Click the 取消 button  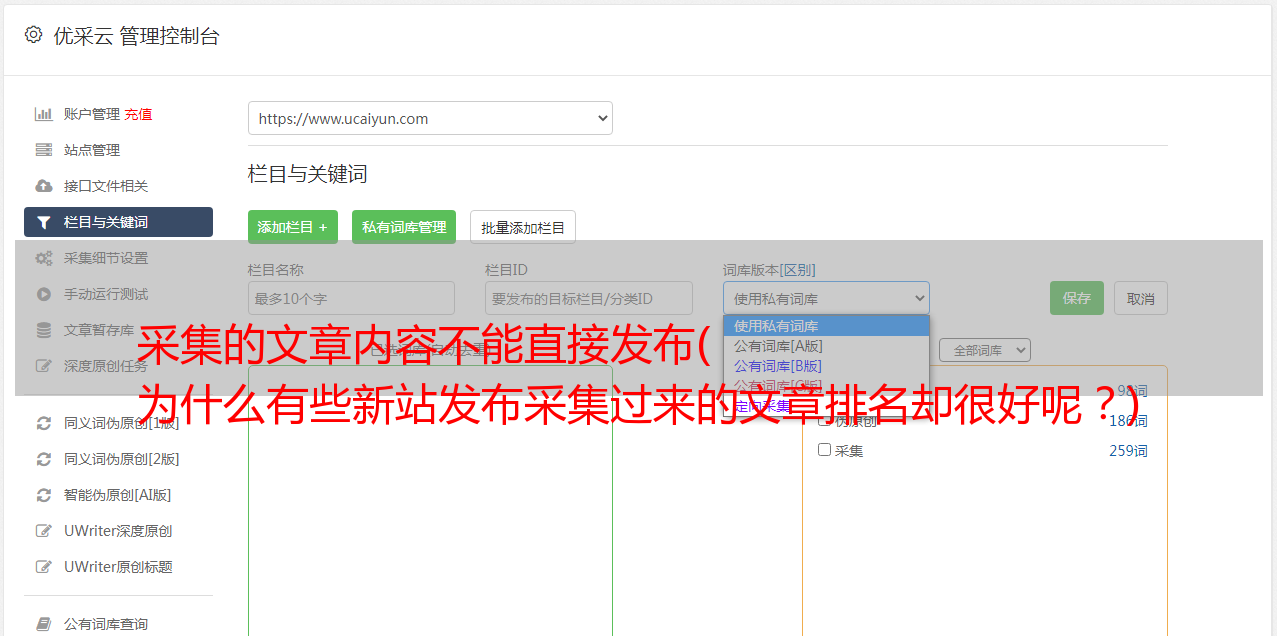tap(1141, 298)
